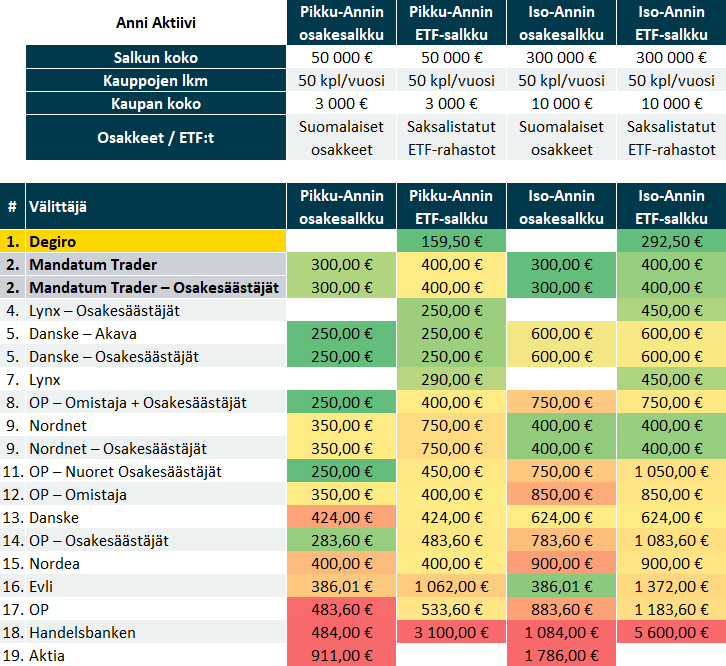Click the 'Degiro' broker row name
Screen dimensions: 726x666
coord(156,241)
